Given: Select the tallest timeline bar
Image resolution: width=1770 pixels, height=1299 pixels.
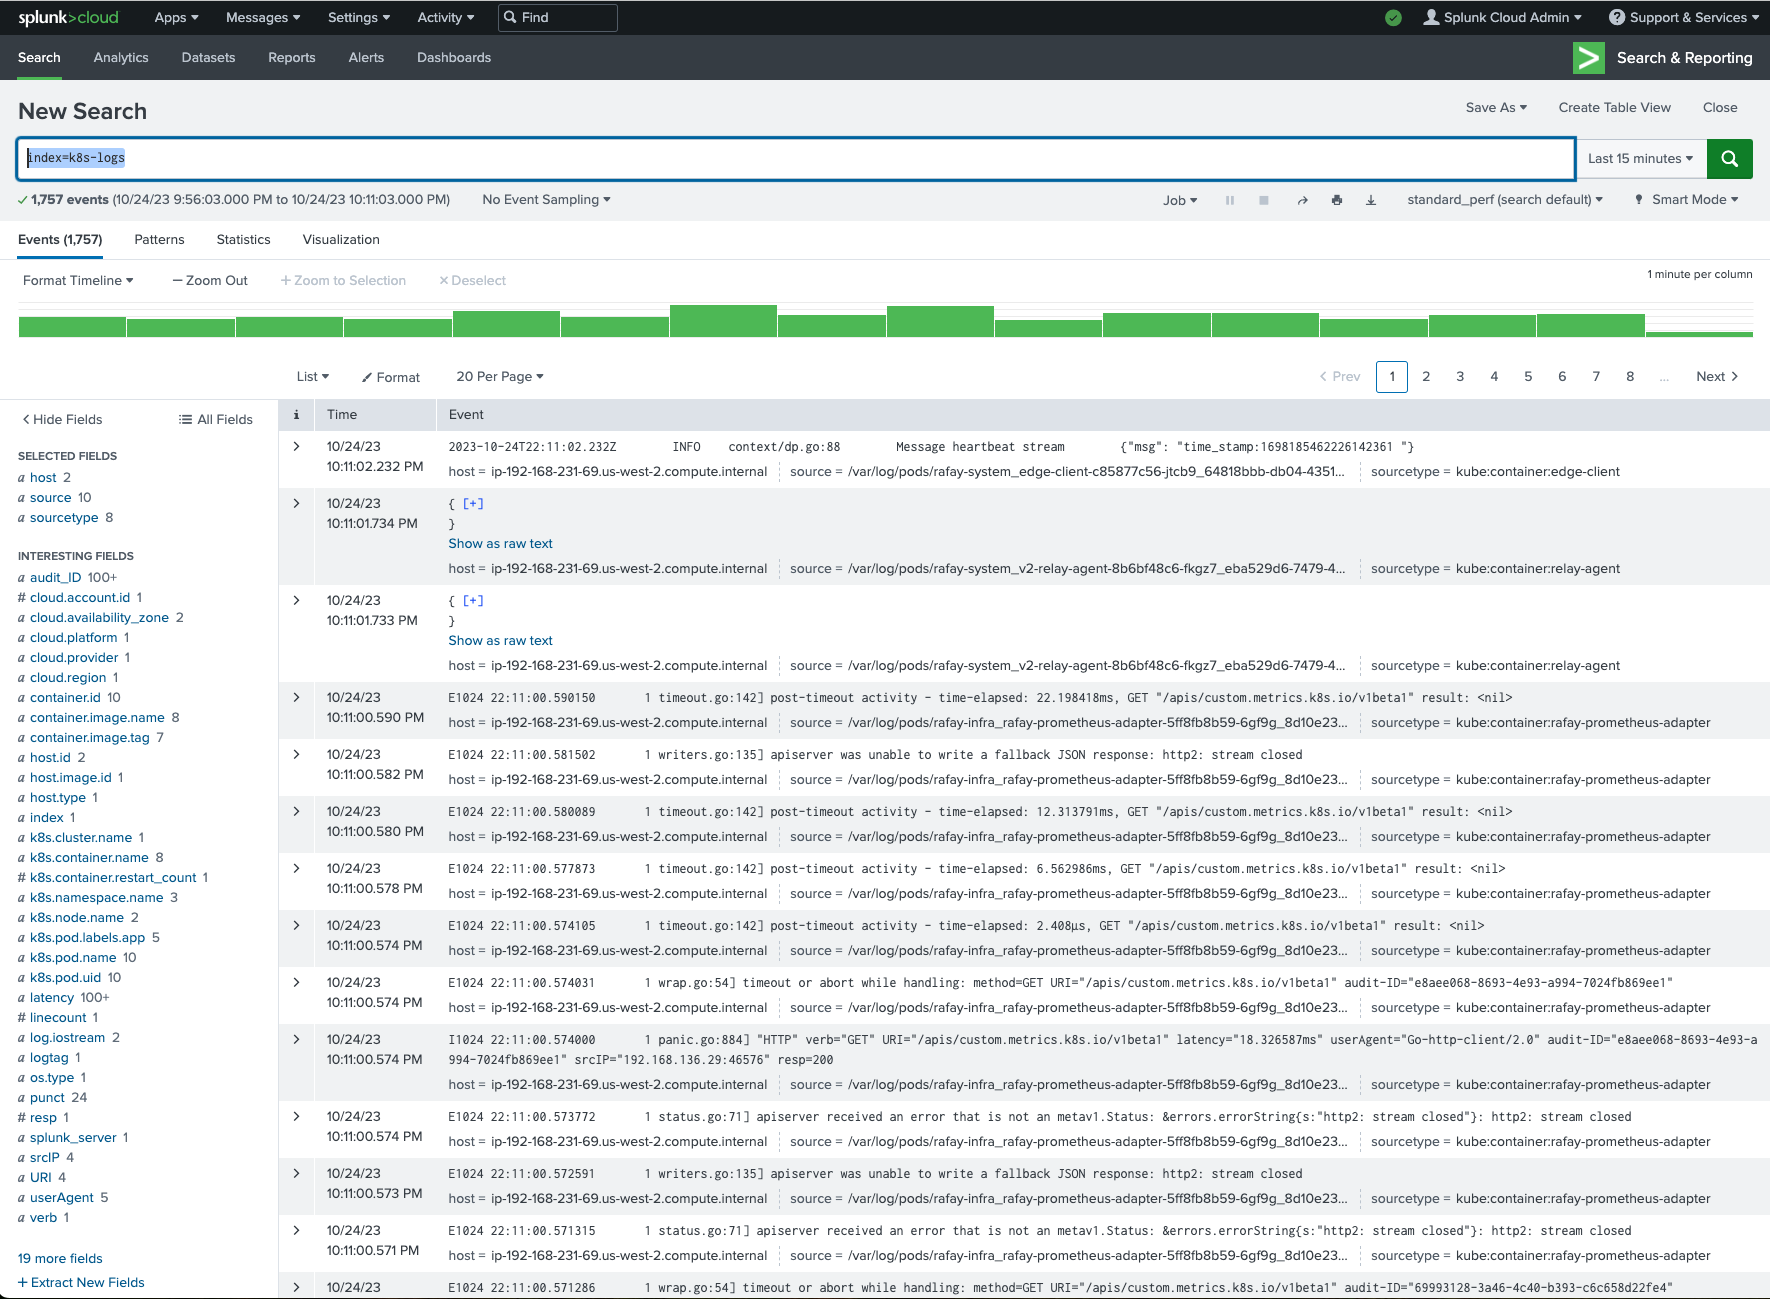Looking at the screenshot, I should pos(723,321).
